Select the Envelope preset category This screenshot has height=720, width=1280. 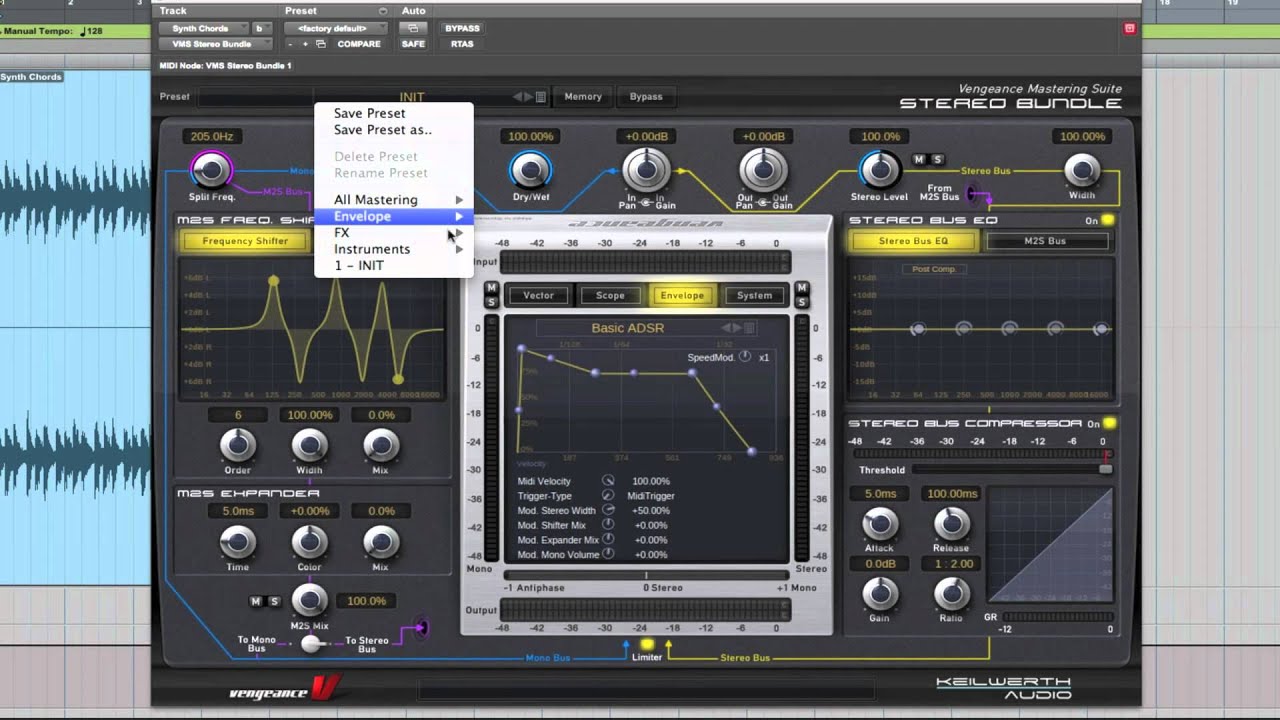[x=393, y=216]
